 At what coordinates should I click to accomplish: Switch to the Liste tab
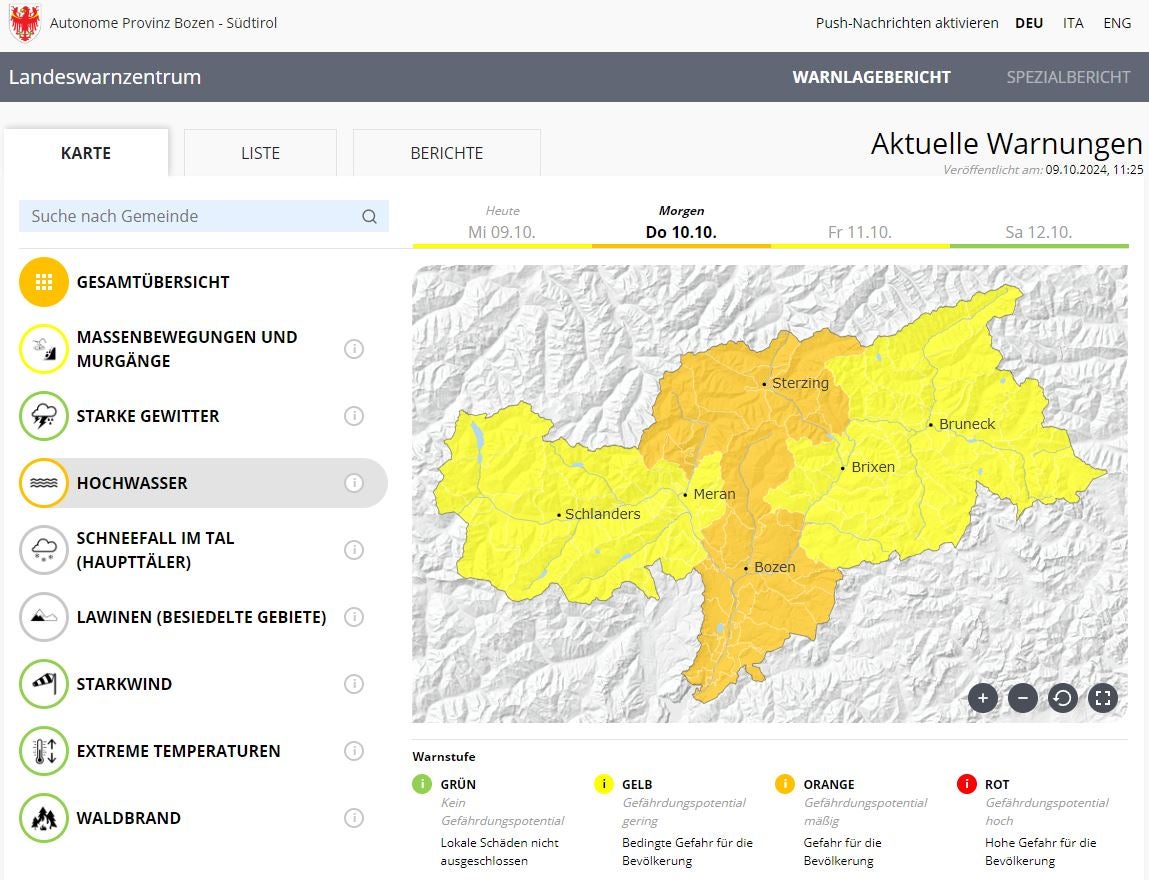[260, 153]
